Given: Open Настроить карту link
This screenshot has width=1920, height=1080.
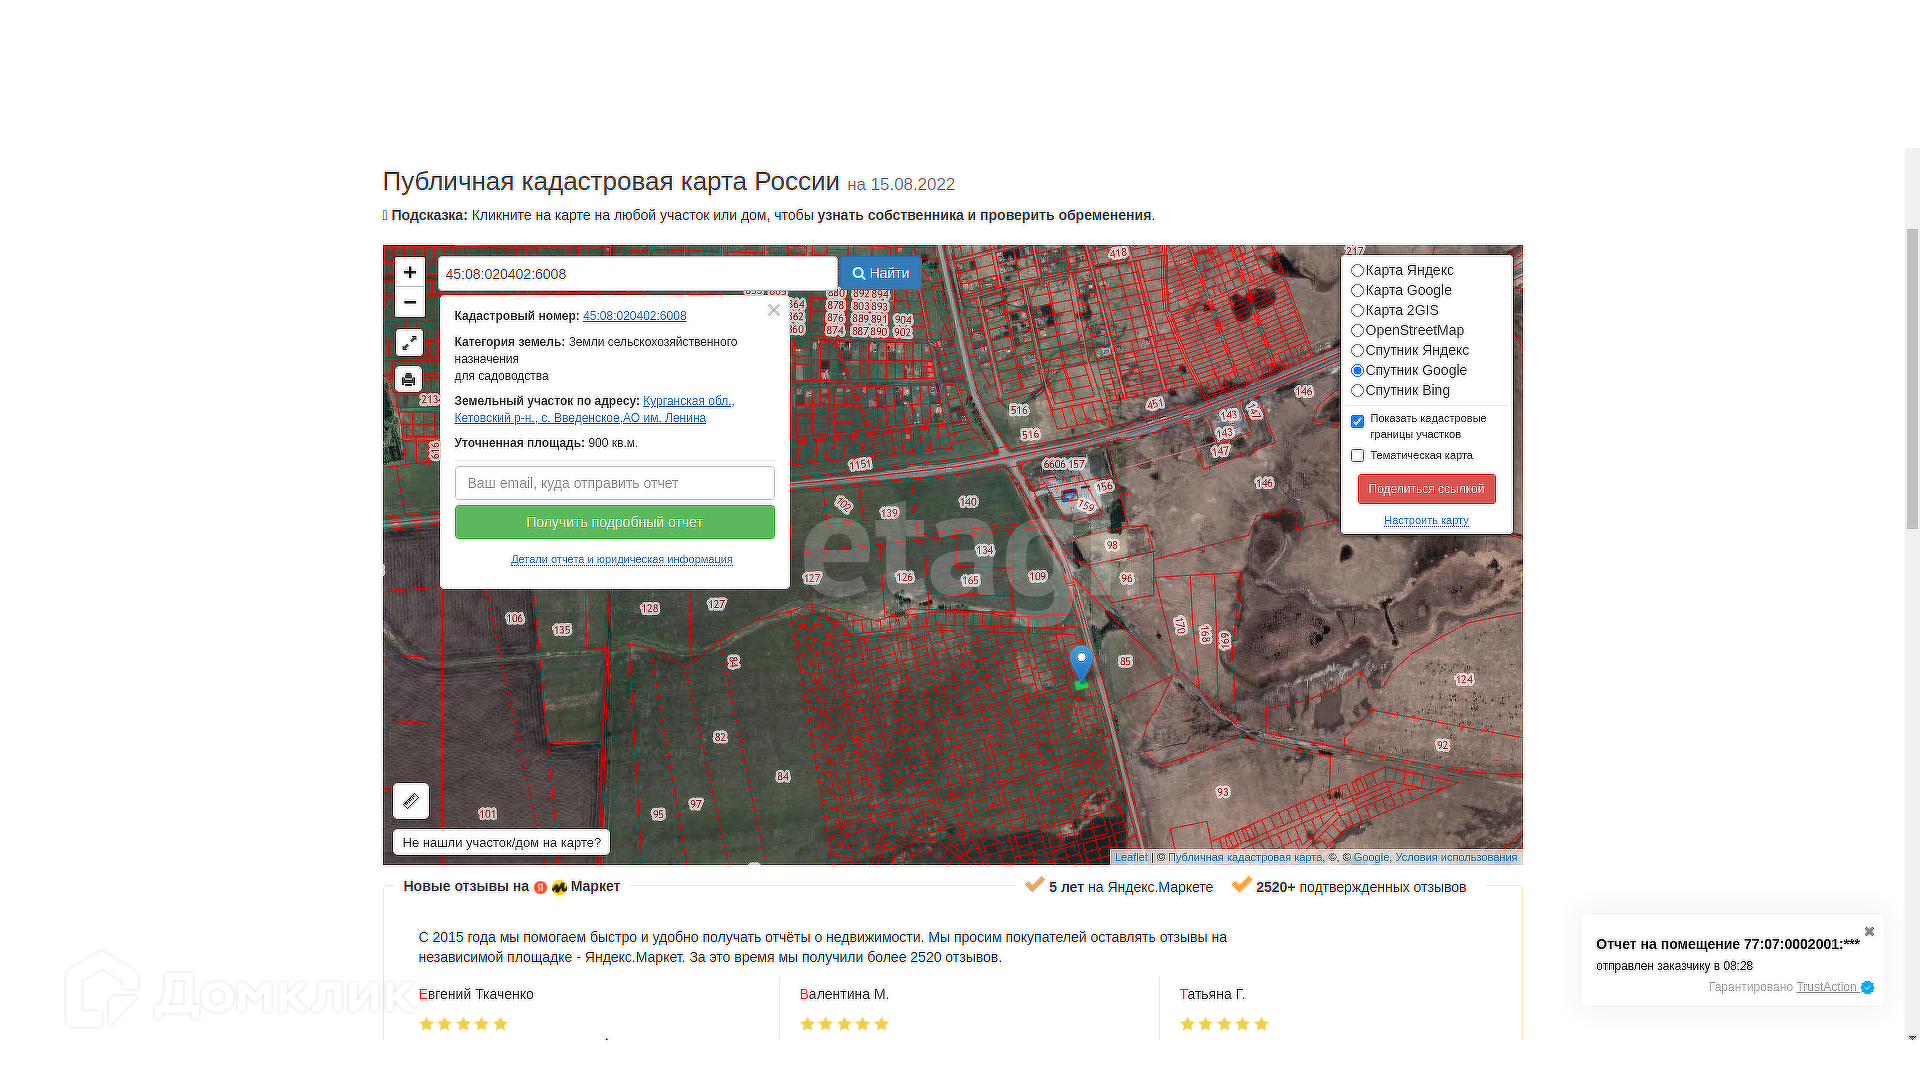Looking at the screenshot, I should 1426,520.
